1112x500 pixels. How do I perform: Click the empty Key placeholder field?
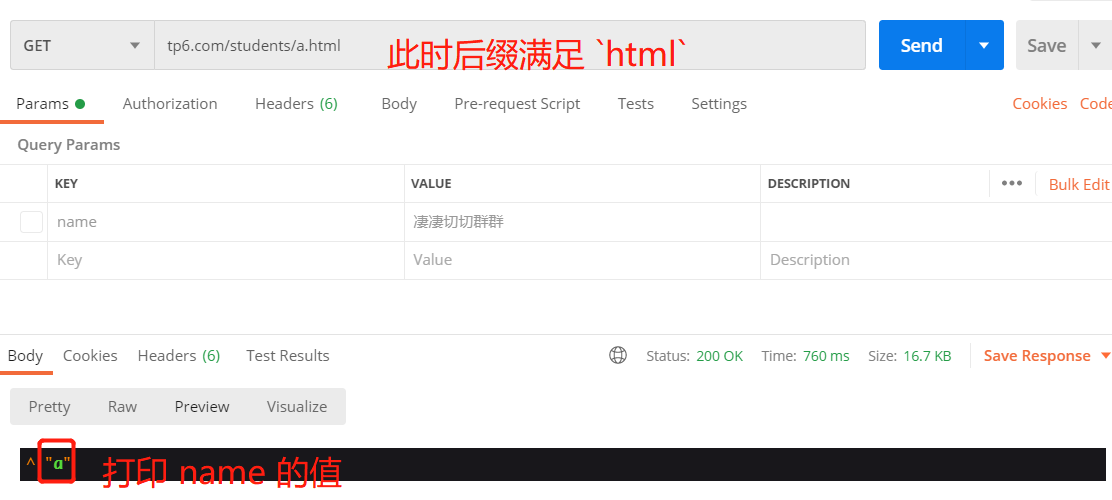(226, 260)
